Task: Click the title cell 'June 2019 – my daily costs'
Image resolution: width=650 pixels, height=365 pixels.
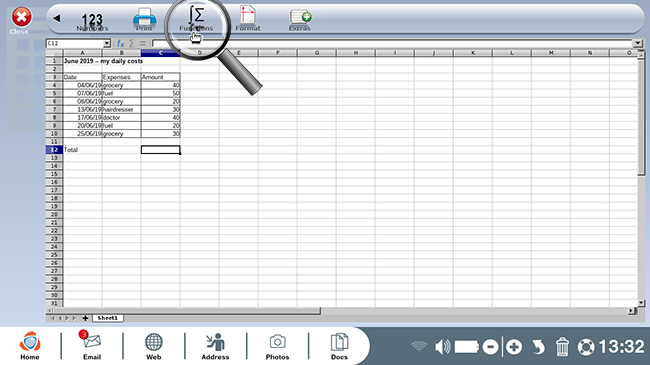Action: (x=103, y=61)
